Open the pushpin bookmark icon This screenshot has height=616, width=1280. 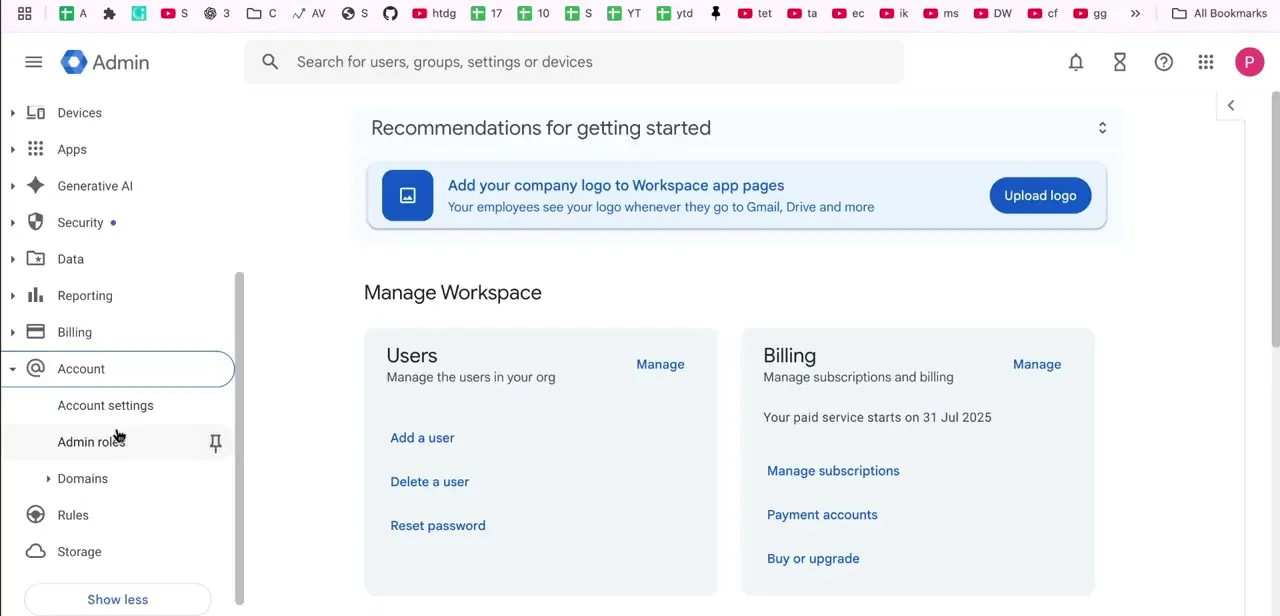(716, 13)
